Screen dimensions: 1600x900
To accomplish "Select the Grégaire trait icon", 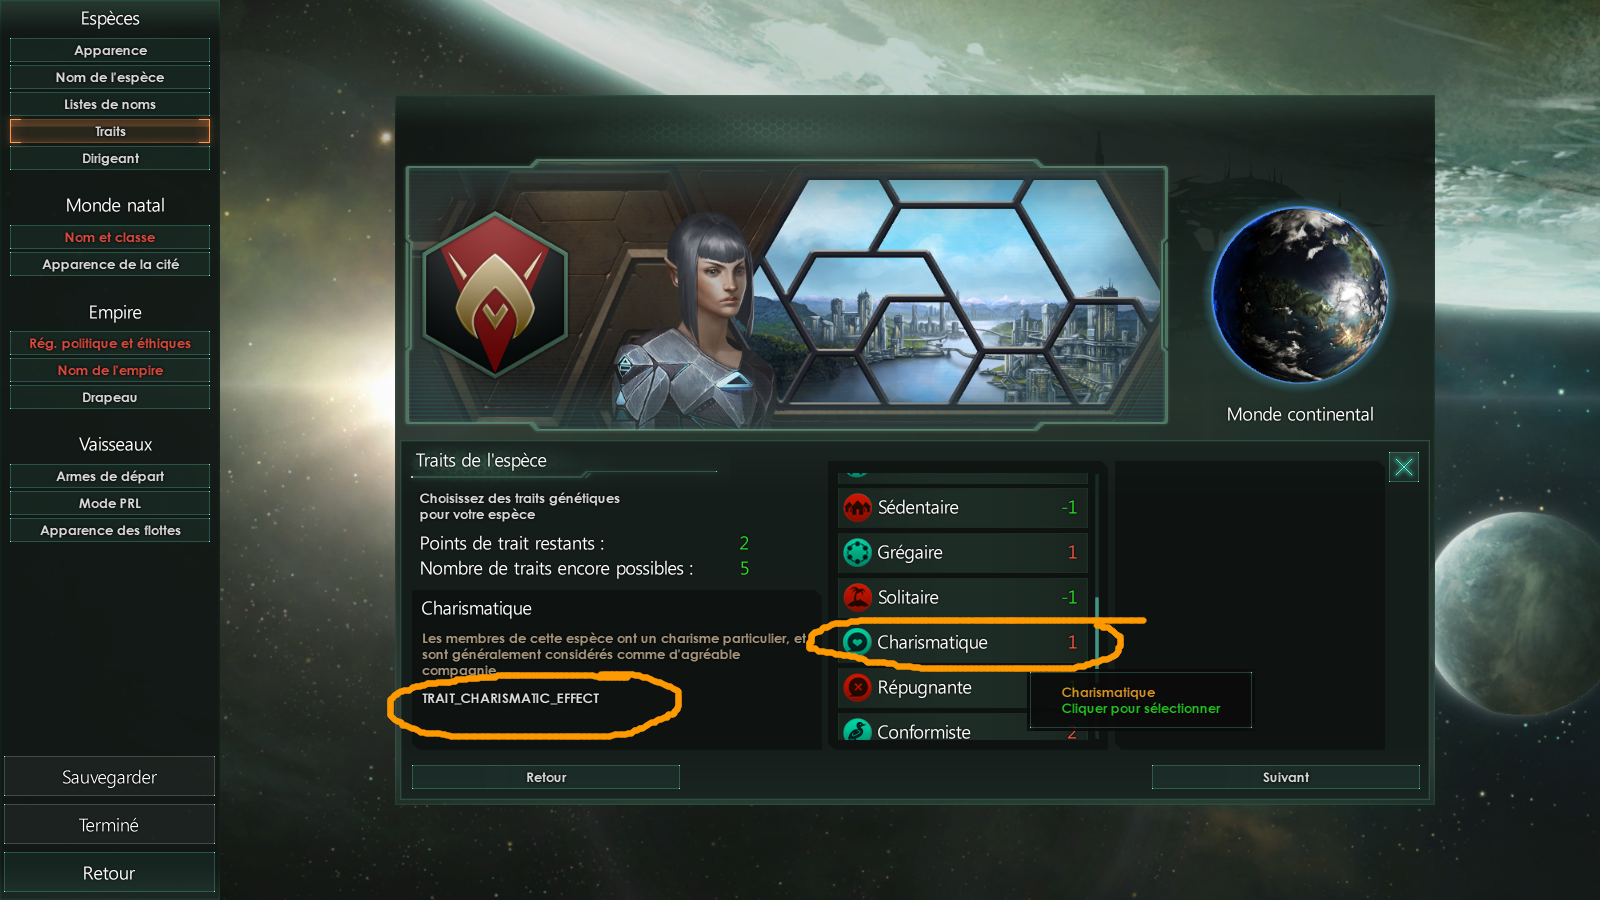I will [x=857, y=553].
